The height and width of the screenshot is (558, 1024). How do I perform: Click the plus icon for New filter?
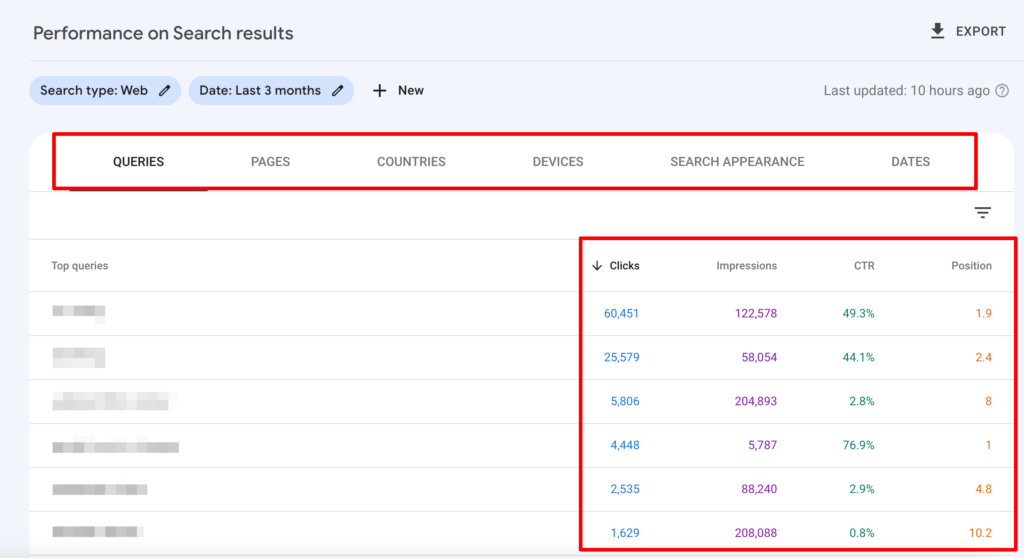[379, 91]
